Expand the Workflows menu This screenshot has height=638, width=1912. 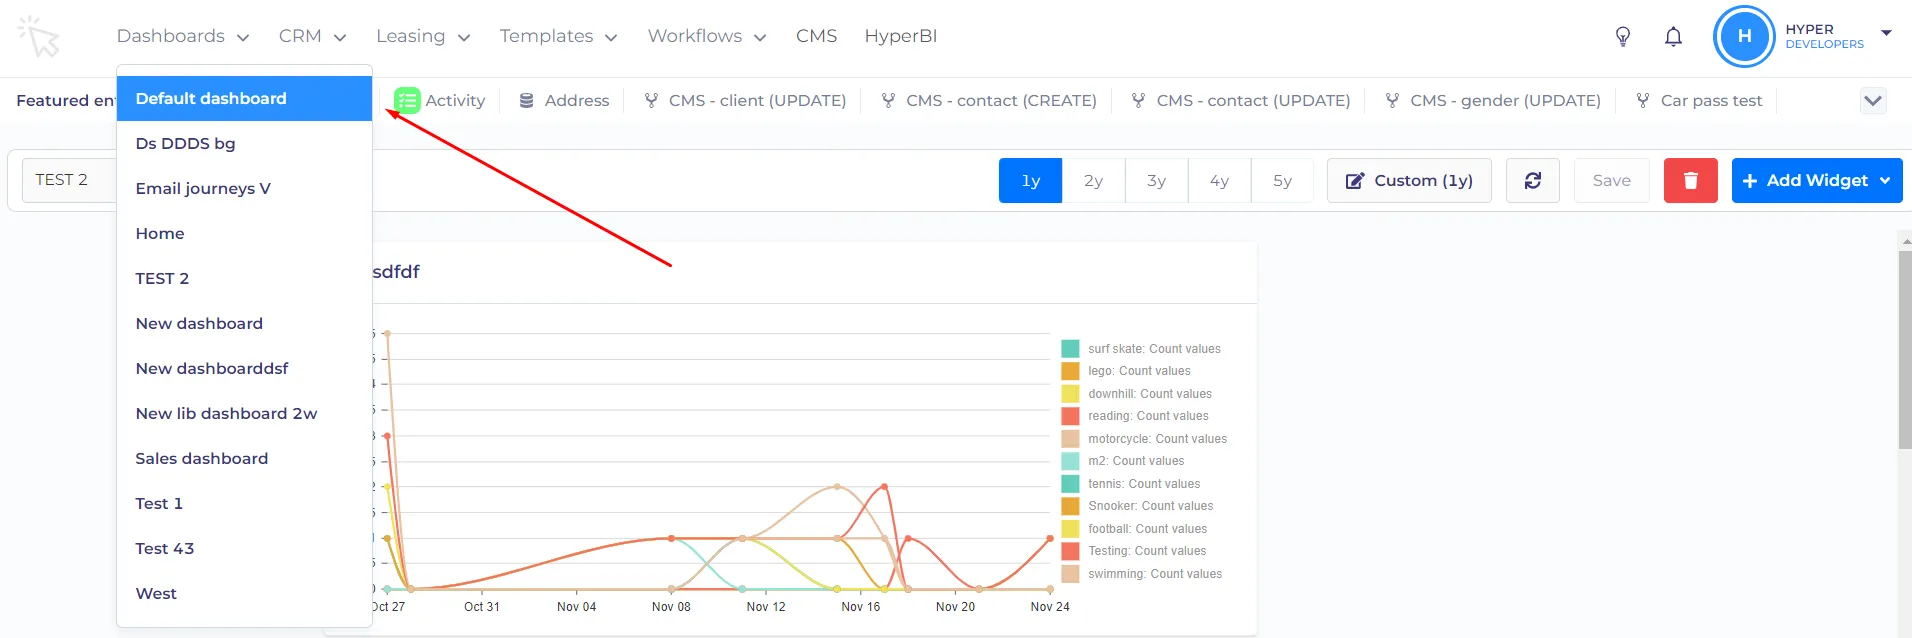[x=707, y=36]
